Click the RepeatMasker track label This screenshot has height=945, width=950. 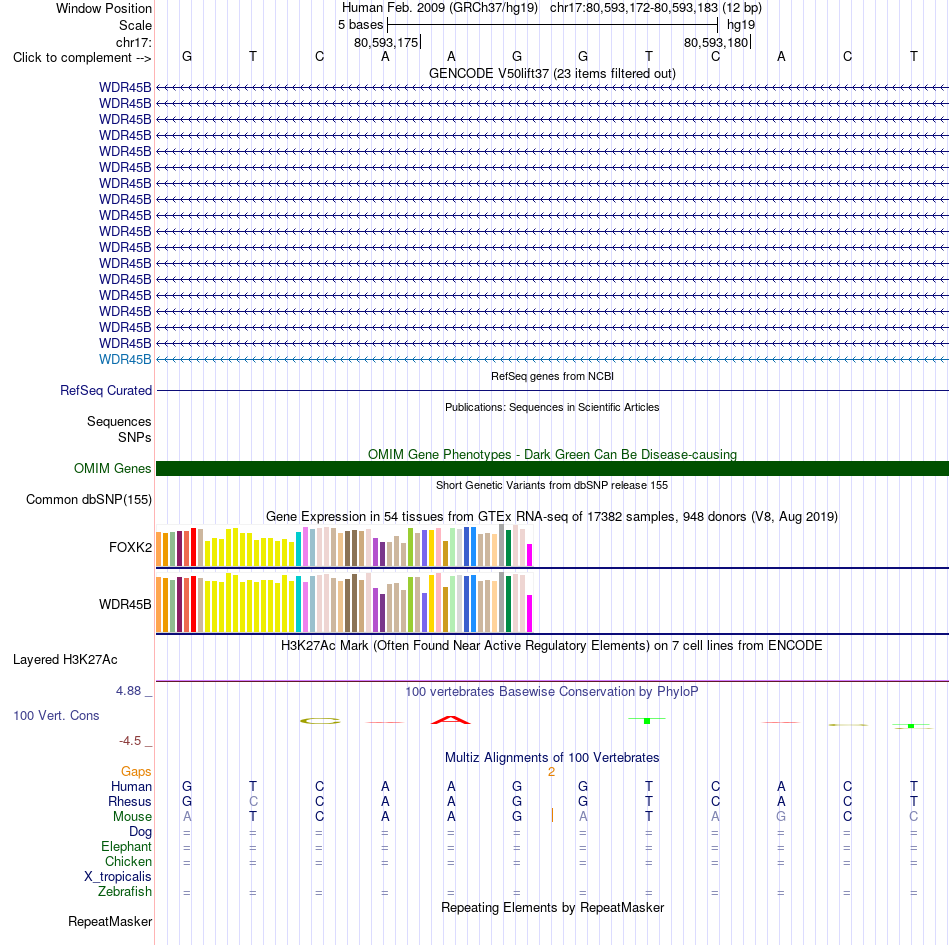click(x=110, y=922)
